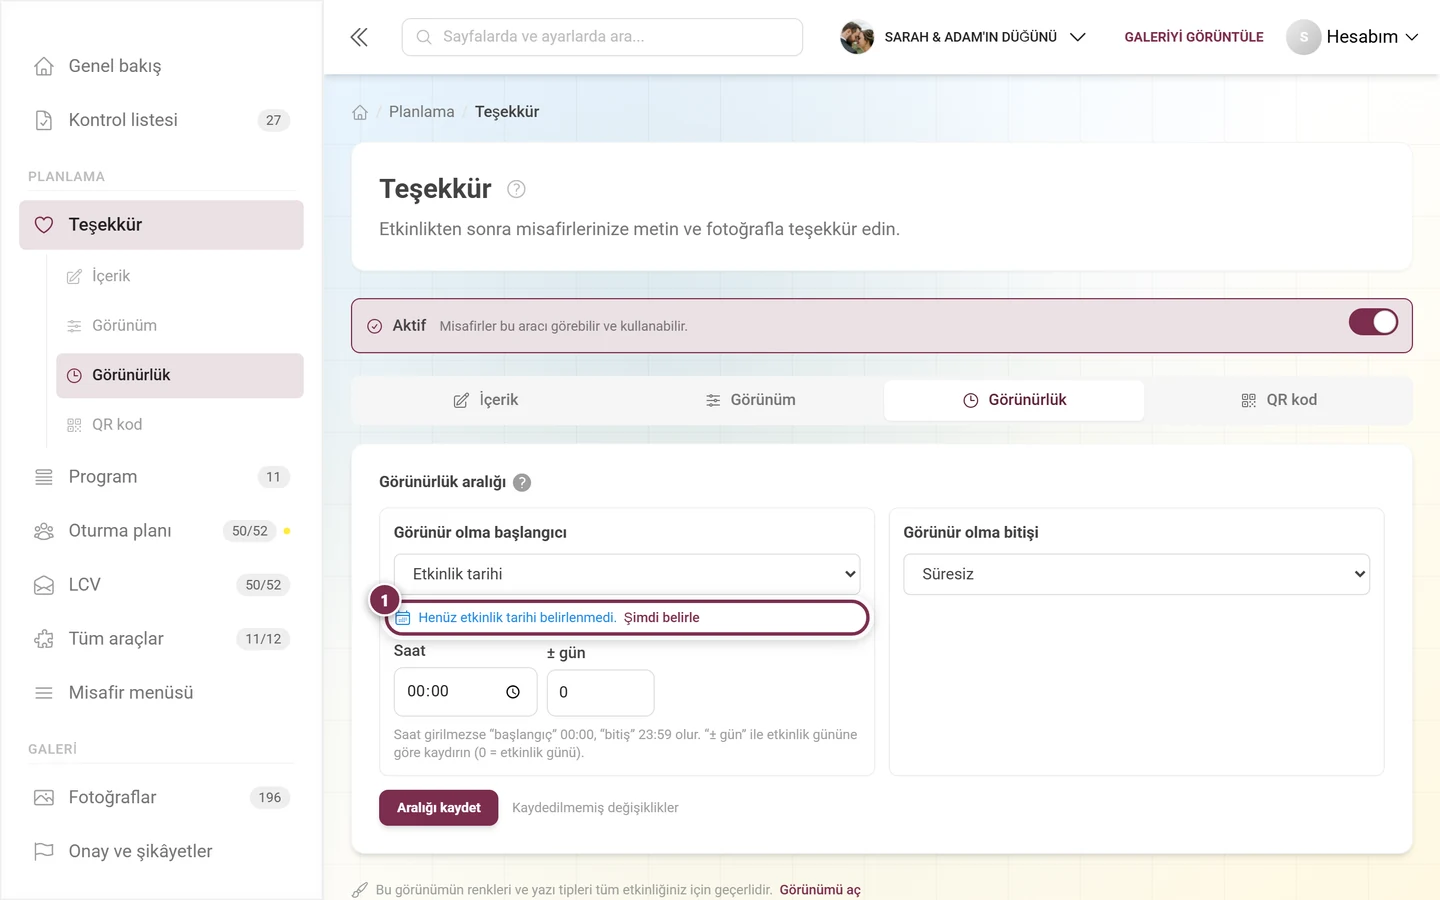Focus the ± gün number field
This screenshot has height=900, width=1440.
click(x=600, y=692)
